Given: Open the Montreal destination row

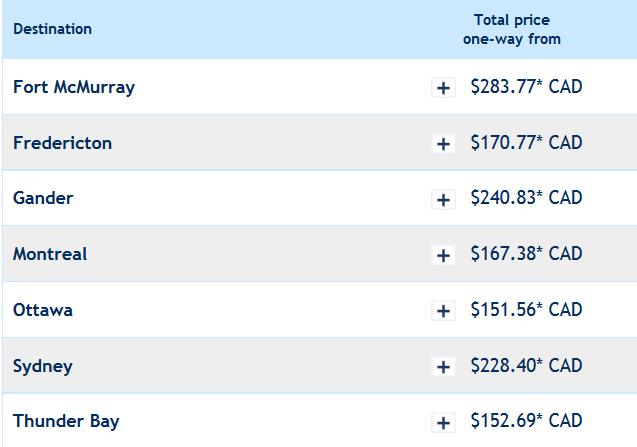Looking at the screenshot, I should pos(50,254).
